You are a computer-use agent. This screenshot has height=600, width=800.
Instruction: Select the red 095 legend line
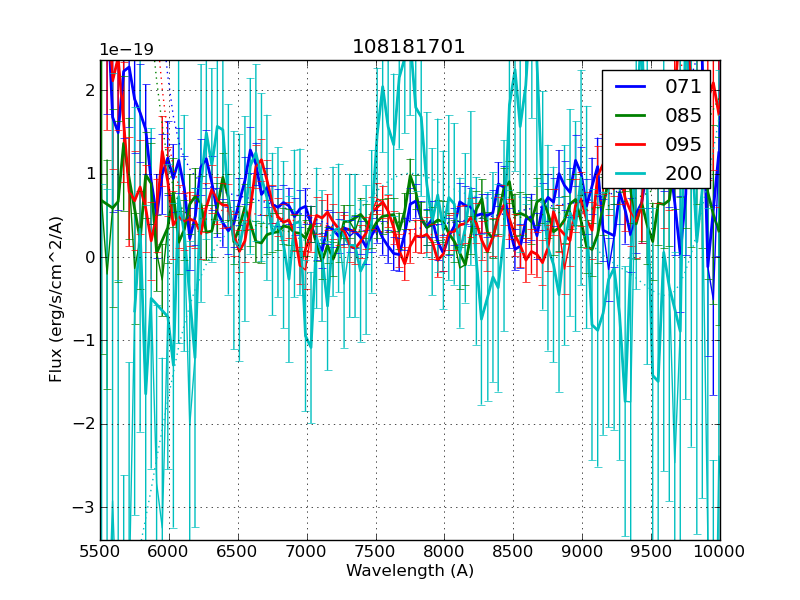[x=631, y=144]
